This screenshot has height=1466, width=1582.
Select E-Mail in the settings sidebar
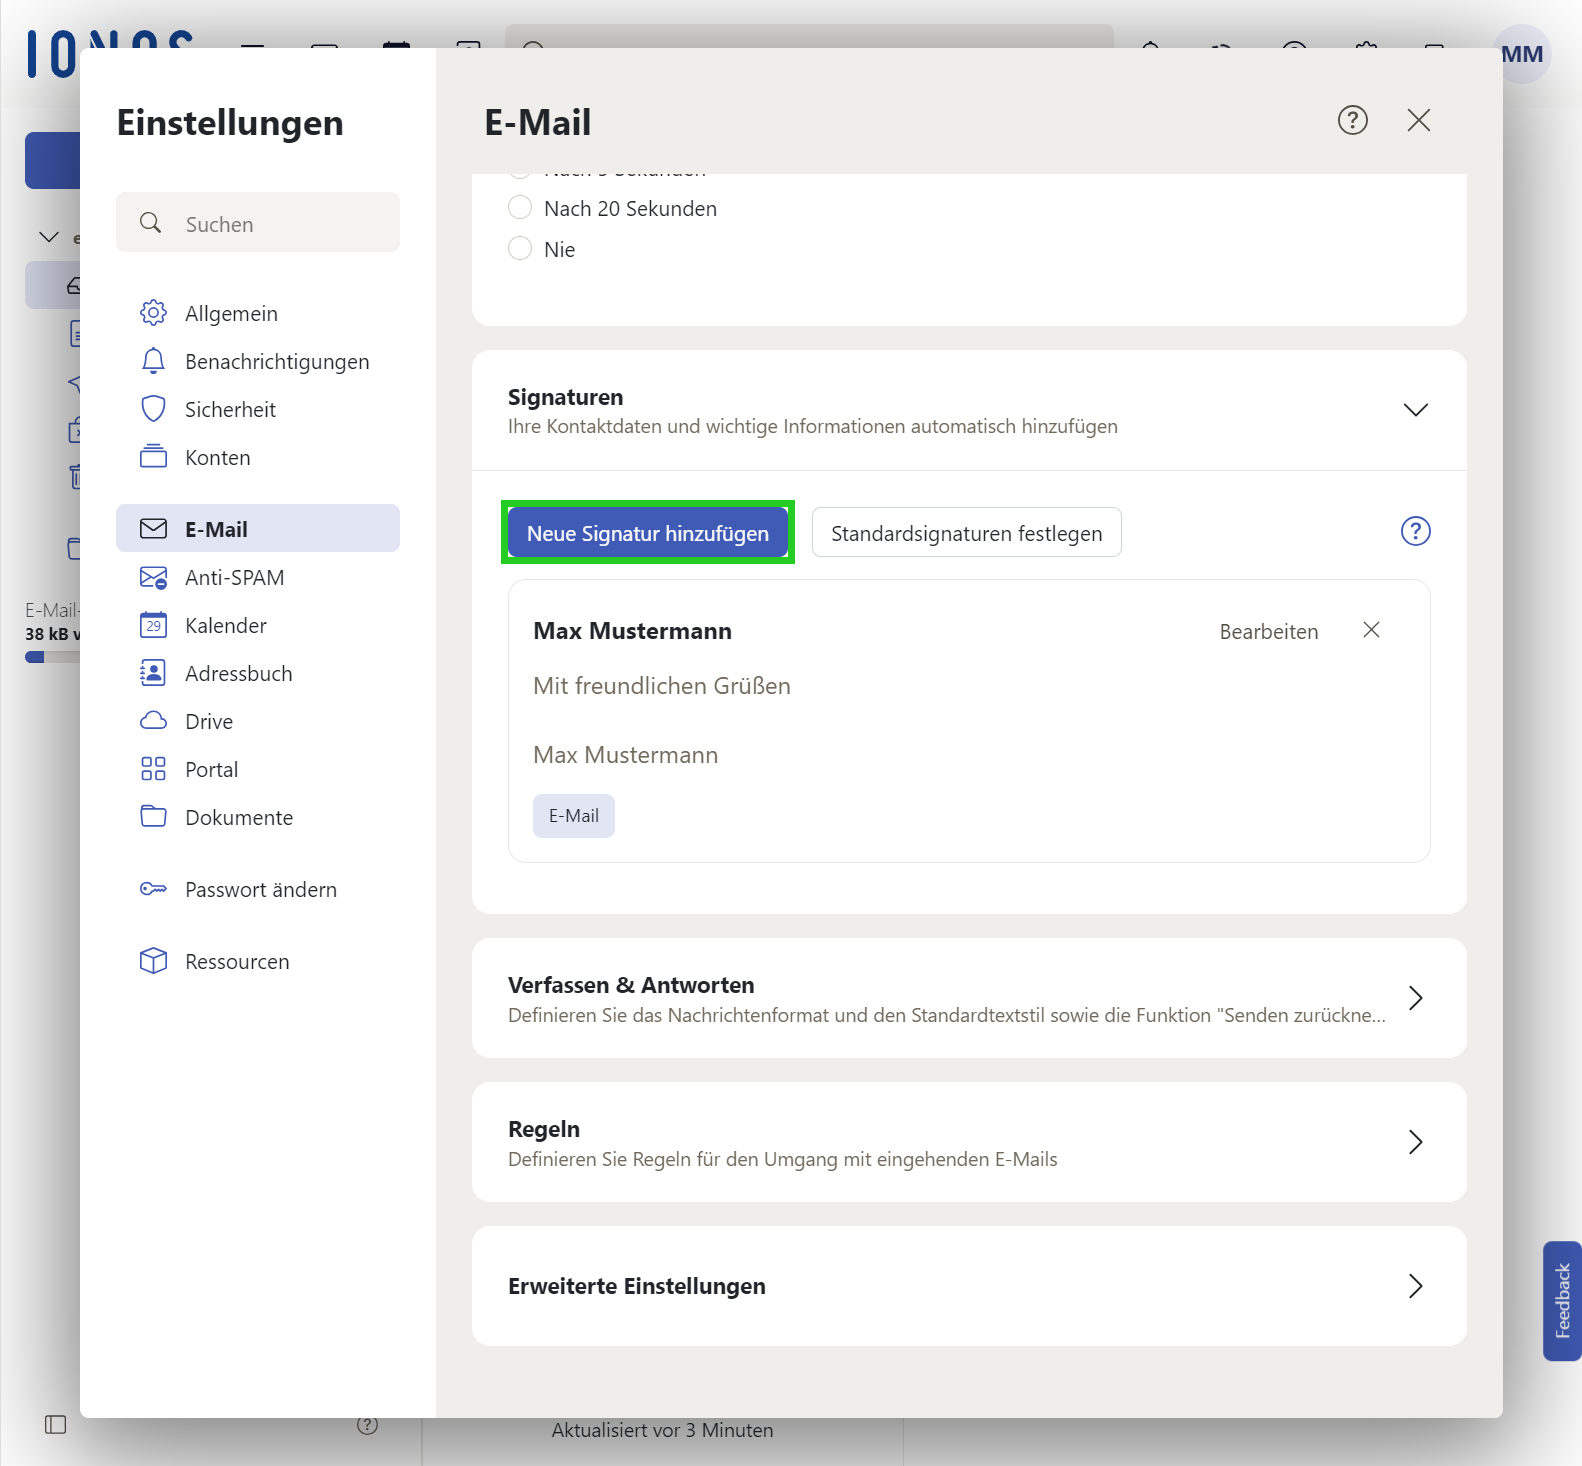pyautogui.click(x=257, y=529)
